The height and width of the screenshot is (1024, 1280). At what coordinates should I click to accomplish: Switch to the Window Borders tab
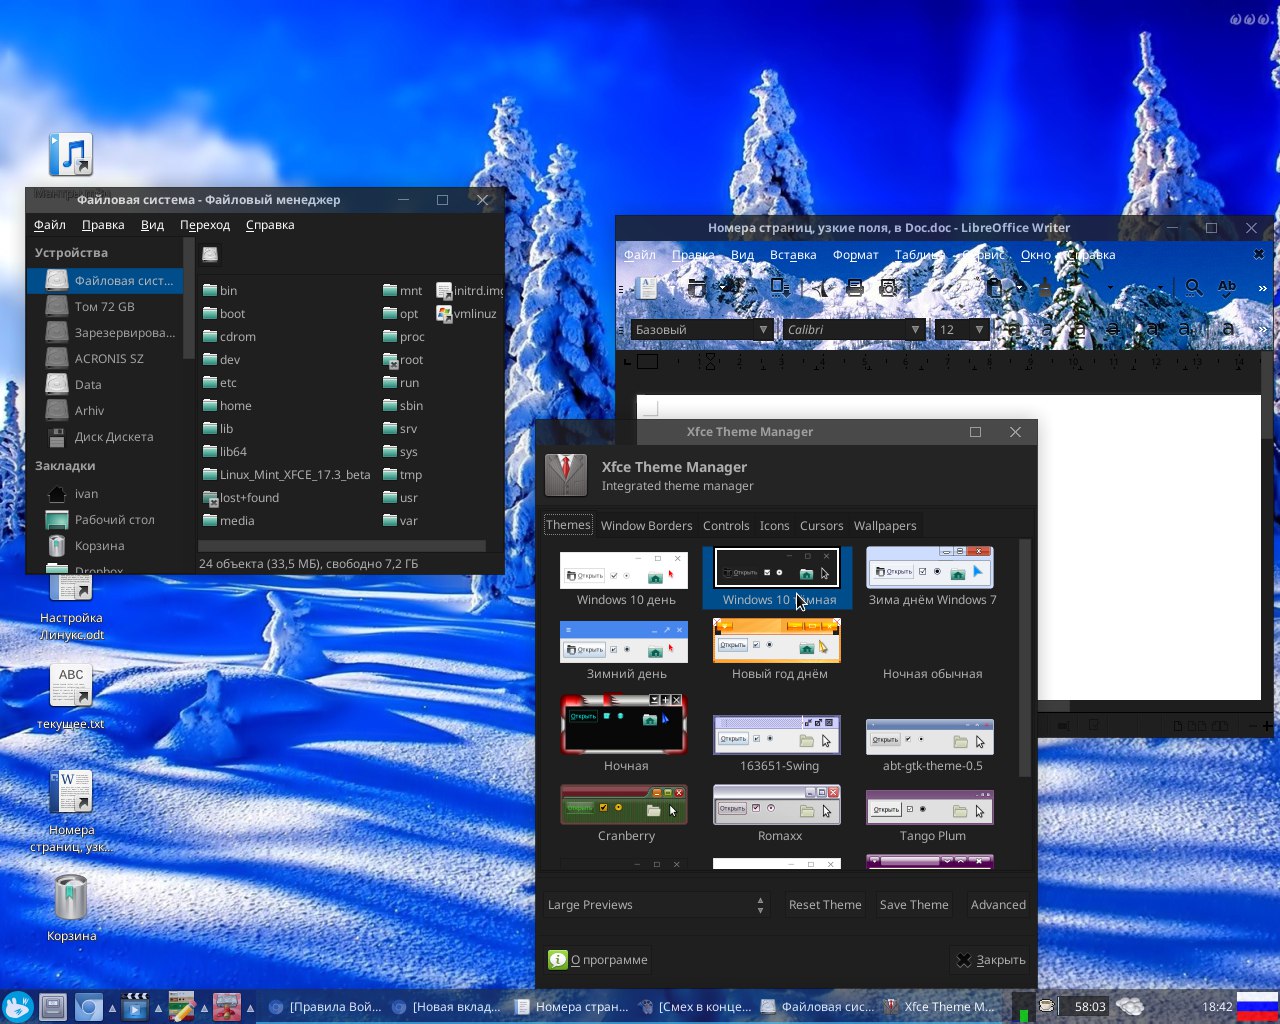[646, 526]
